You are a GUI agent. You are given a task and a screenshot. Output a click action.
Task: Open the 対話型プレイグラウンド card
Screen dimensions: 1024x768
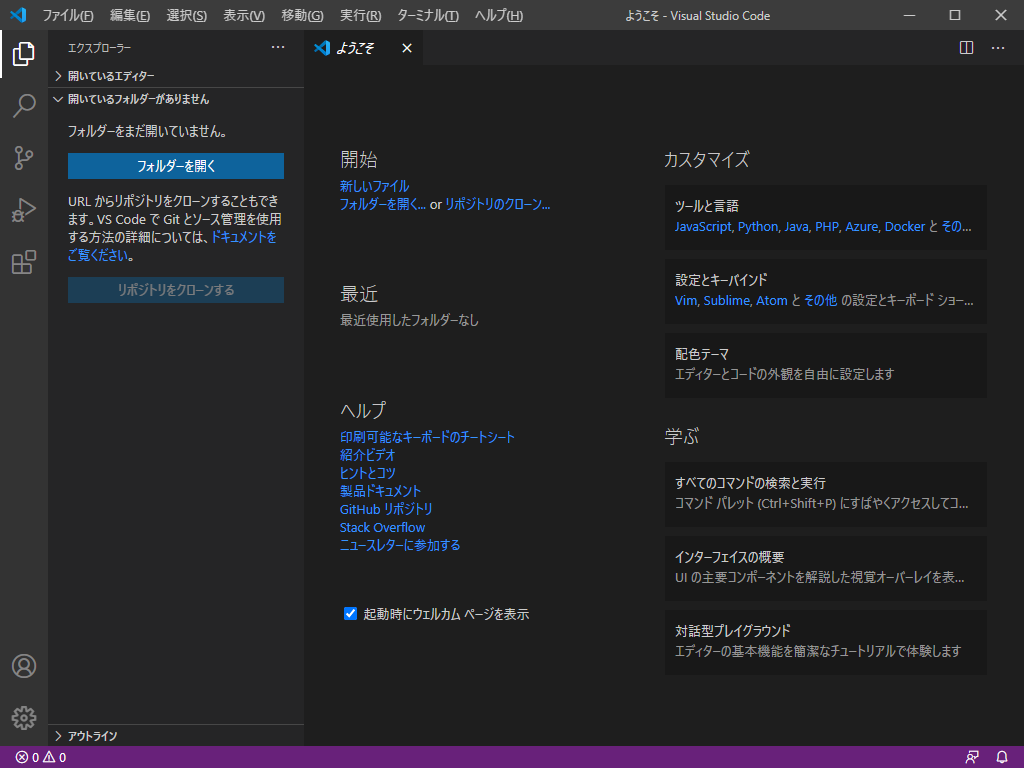[825, 643]
